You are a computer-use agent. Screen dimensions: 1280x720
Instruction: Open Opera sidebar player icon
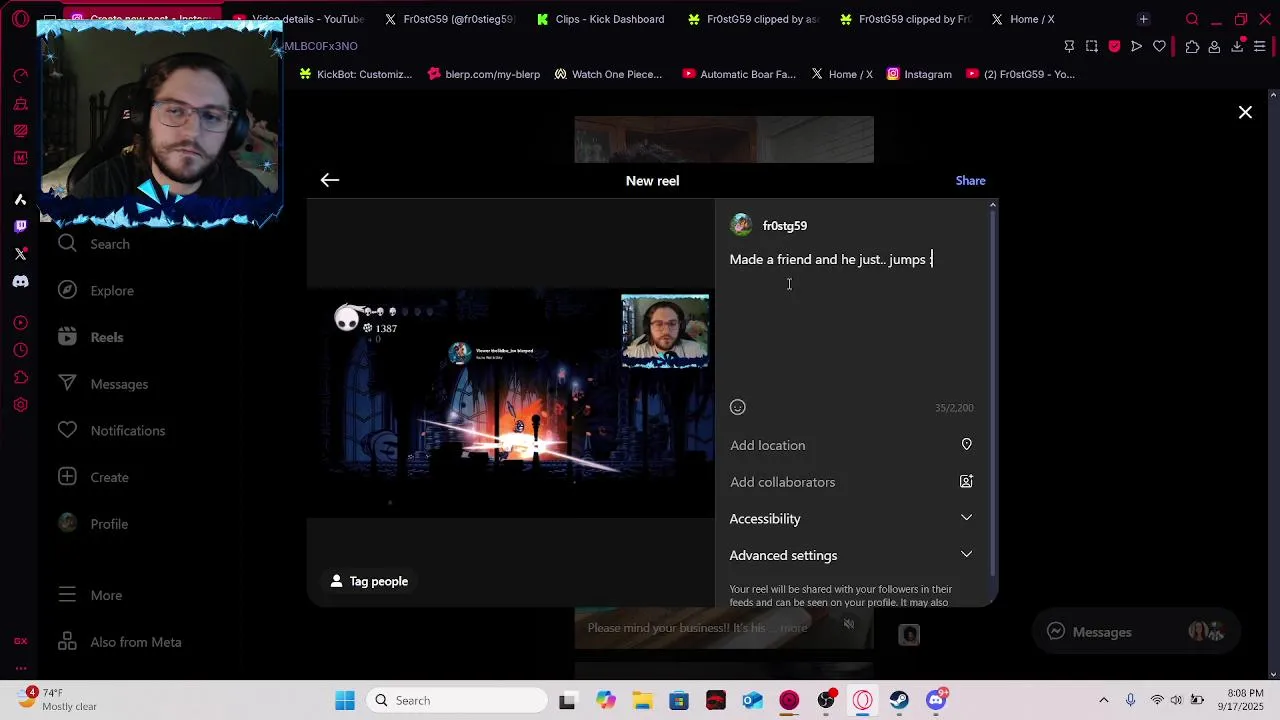pos(20,323)
